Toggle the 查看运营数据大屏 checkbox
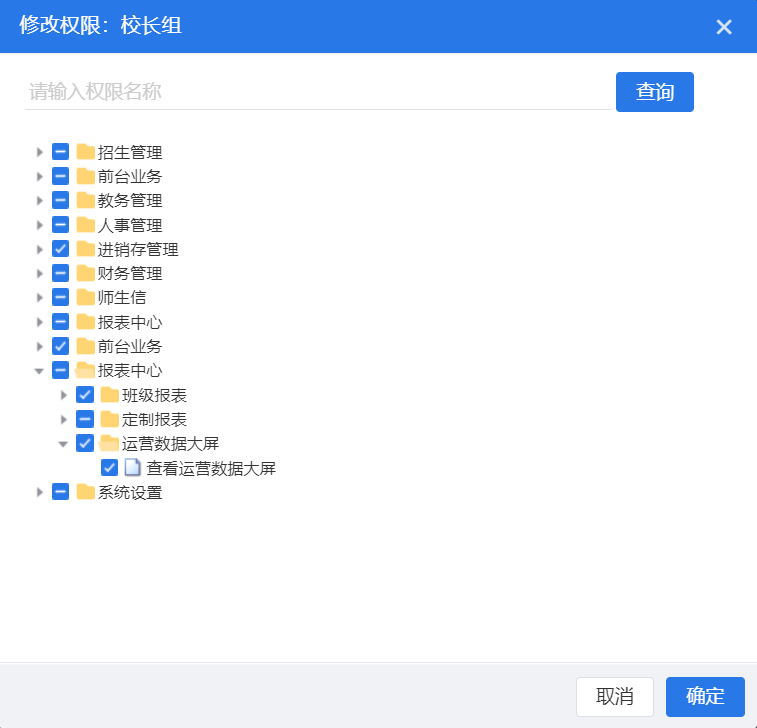Screen dimensions: 757x728 coord(110,467)
